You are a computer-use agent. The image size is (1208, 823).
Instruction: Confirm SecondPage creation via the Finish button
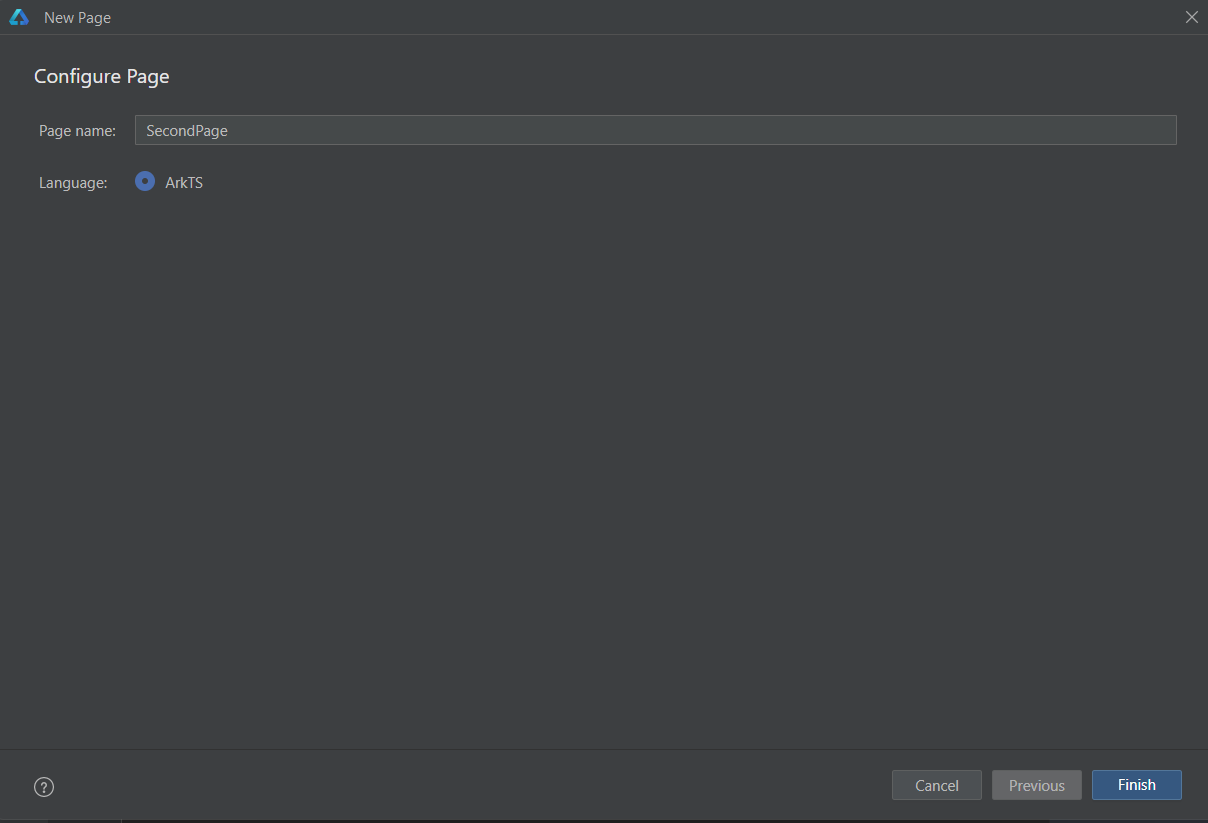point(1137,785)
